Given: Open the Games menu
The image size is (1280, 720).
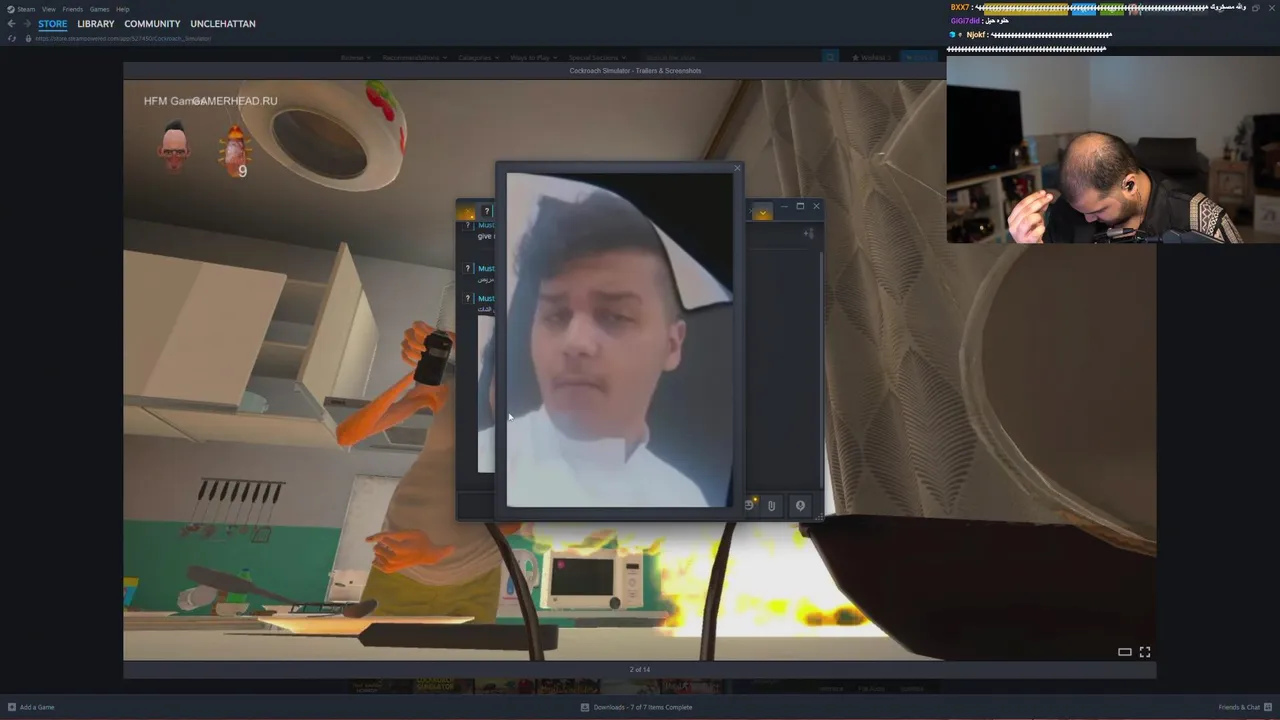Looking at the screenshot, I should click(99, 9).
